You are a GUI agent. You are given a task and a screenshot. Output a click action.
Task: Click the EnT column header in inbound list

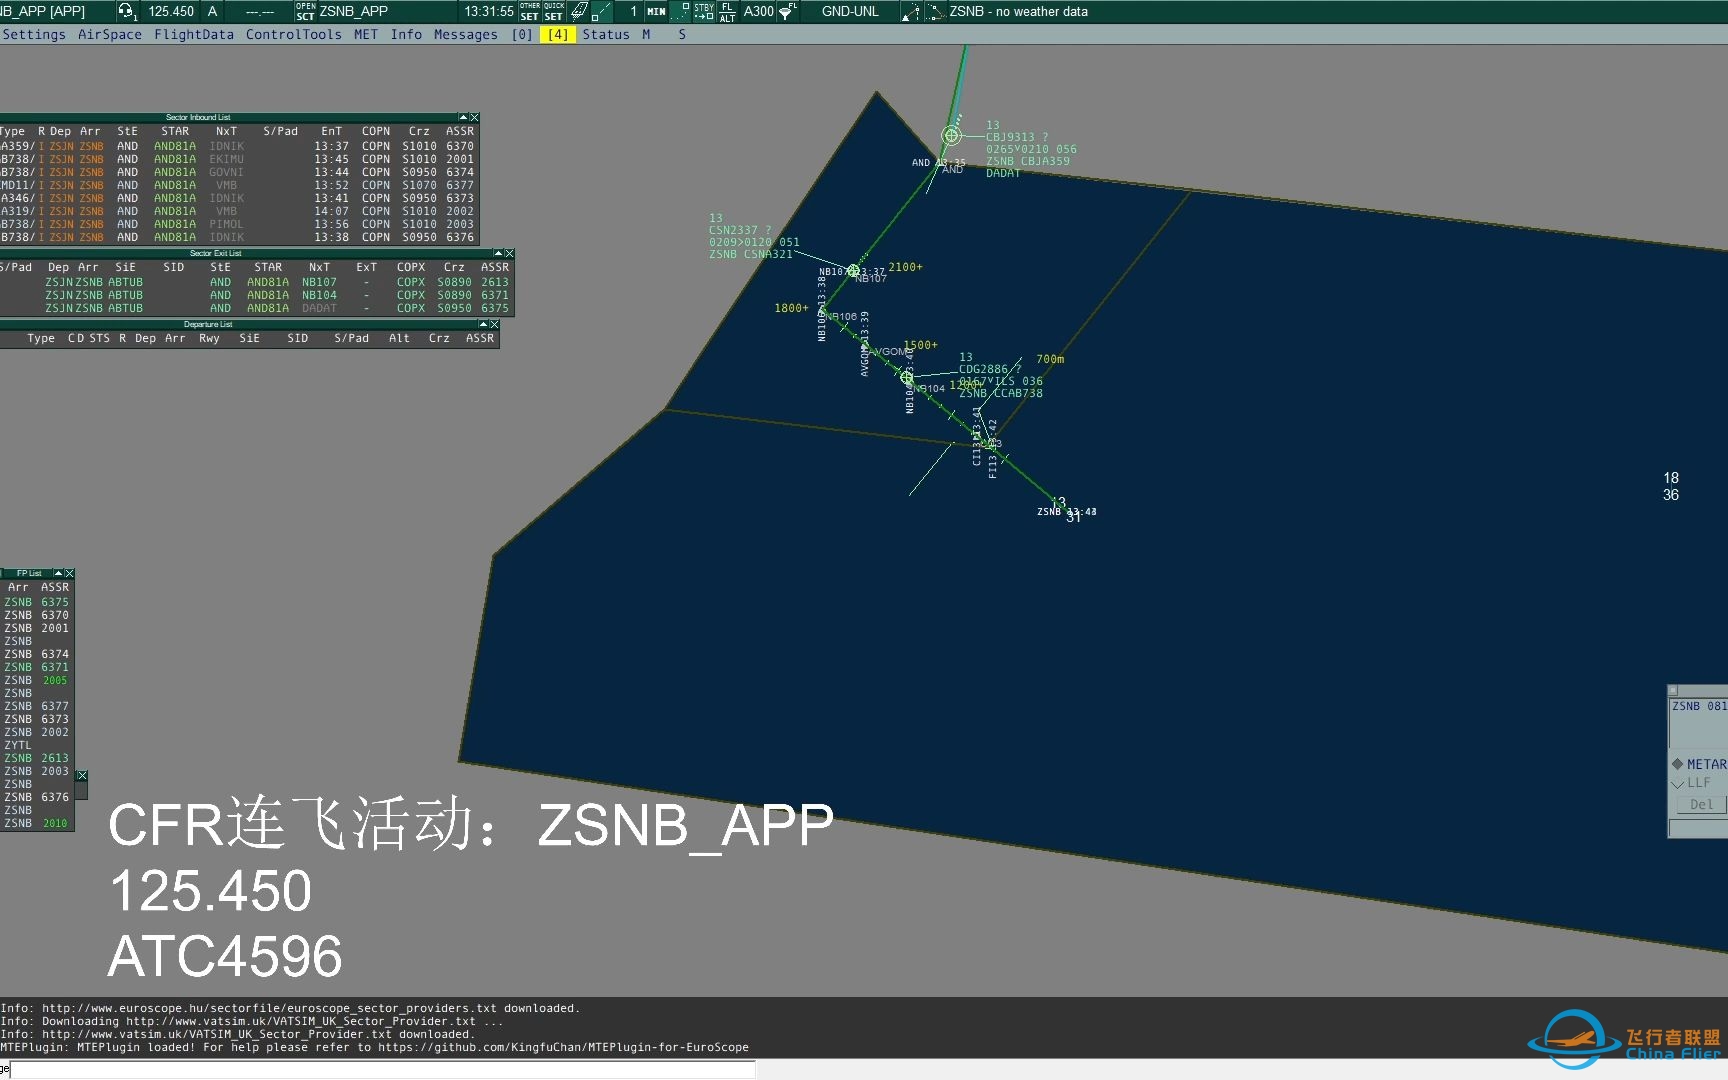pos(331,131)
